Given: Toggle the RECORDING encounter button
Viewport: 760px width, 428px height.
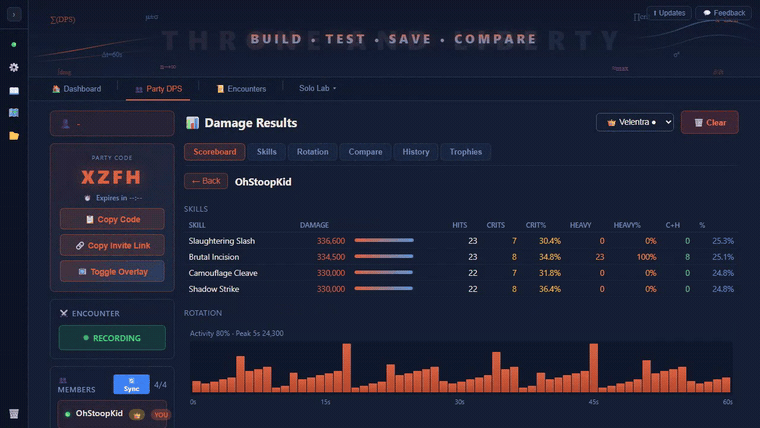Looking at the screenshot, I should pyautogui.click(x=112, y=338).
